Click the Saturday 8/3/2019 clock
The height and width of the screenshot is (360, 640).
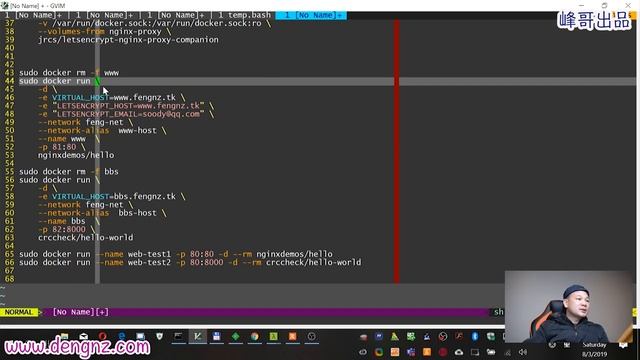(594, 349)
